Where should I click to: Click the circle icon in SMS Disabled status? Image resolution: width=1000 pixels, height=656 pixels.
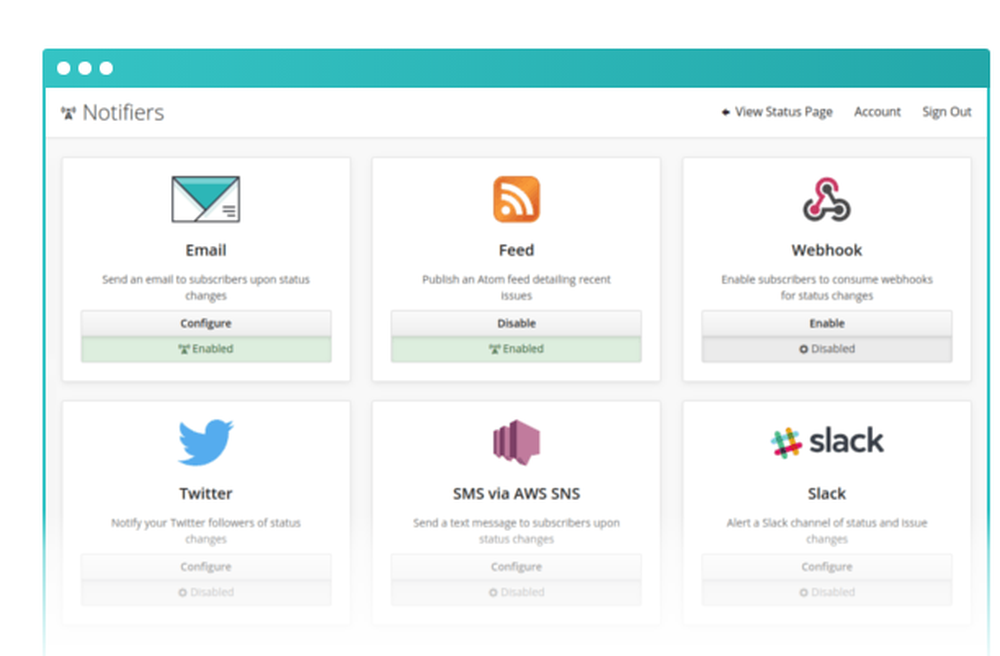493,592
